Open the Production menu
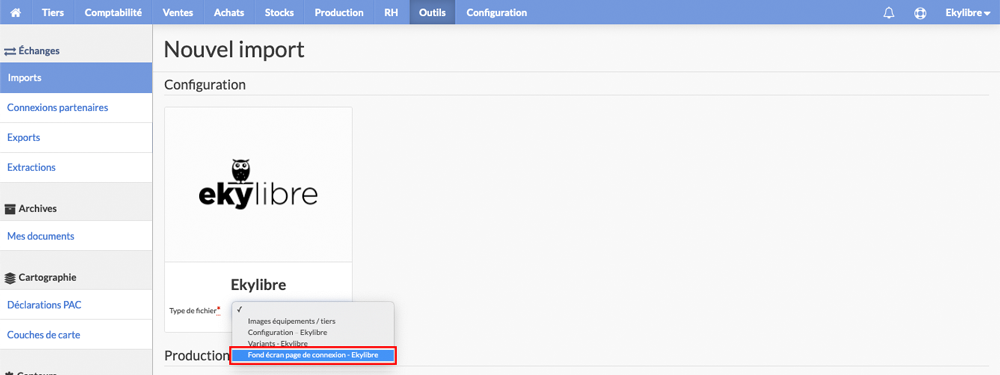This screenshot has height=375, width=1000. [339, 12]
